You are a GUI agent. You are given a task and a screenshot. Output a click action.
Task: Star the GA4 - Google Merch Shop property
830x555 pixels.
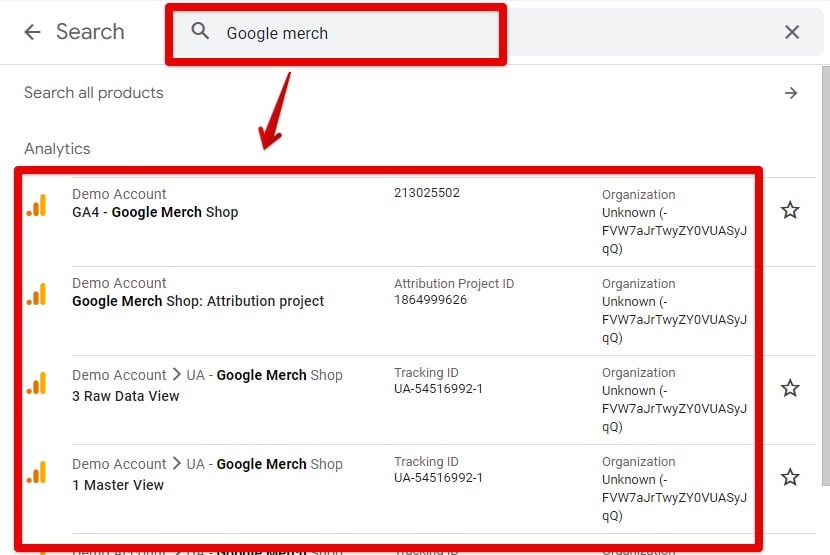[790, 210]
